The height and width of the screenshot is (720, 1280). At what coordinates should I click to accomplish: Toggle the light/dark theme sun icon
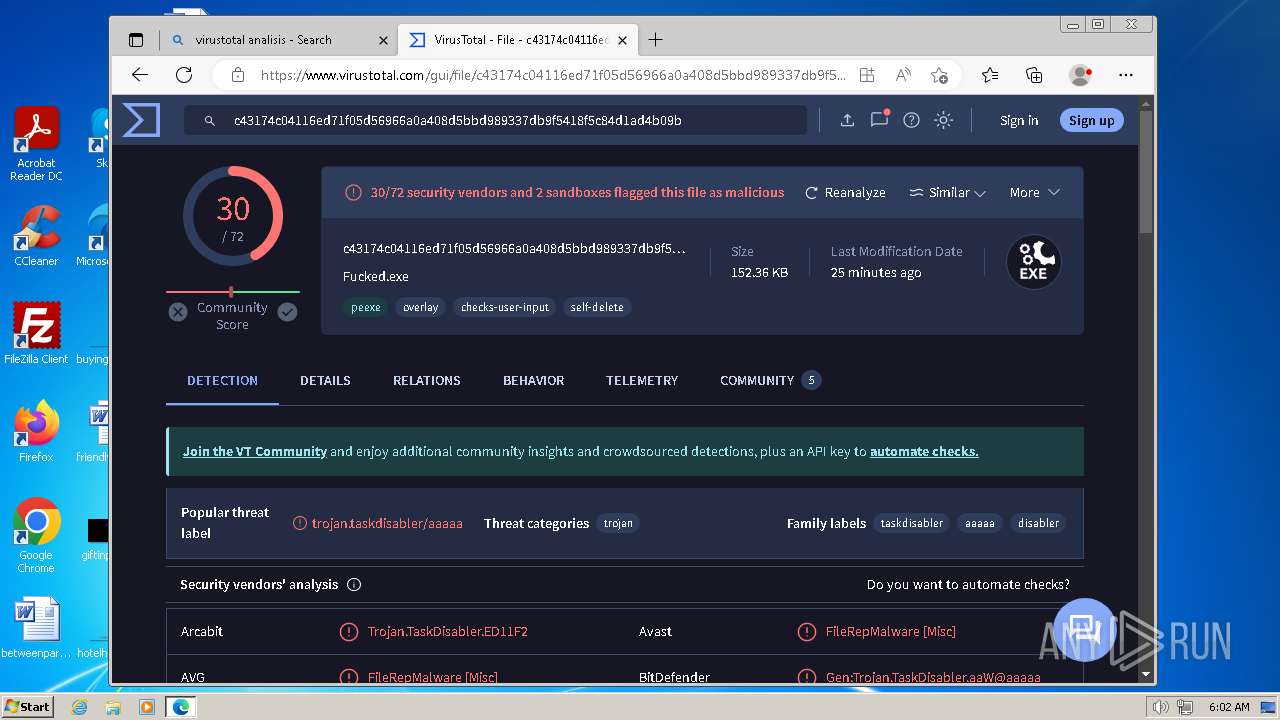click(x=943, y=120)
